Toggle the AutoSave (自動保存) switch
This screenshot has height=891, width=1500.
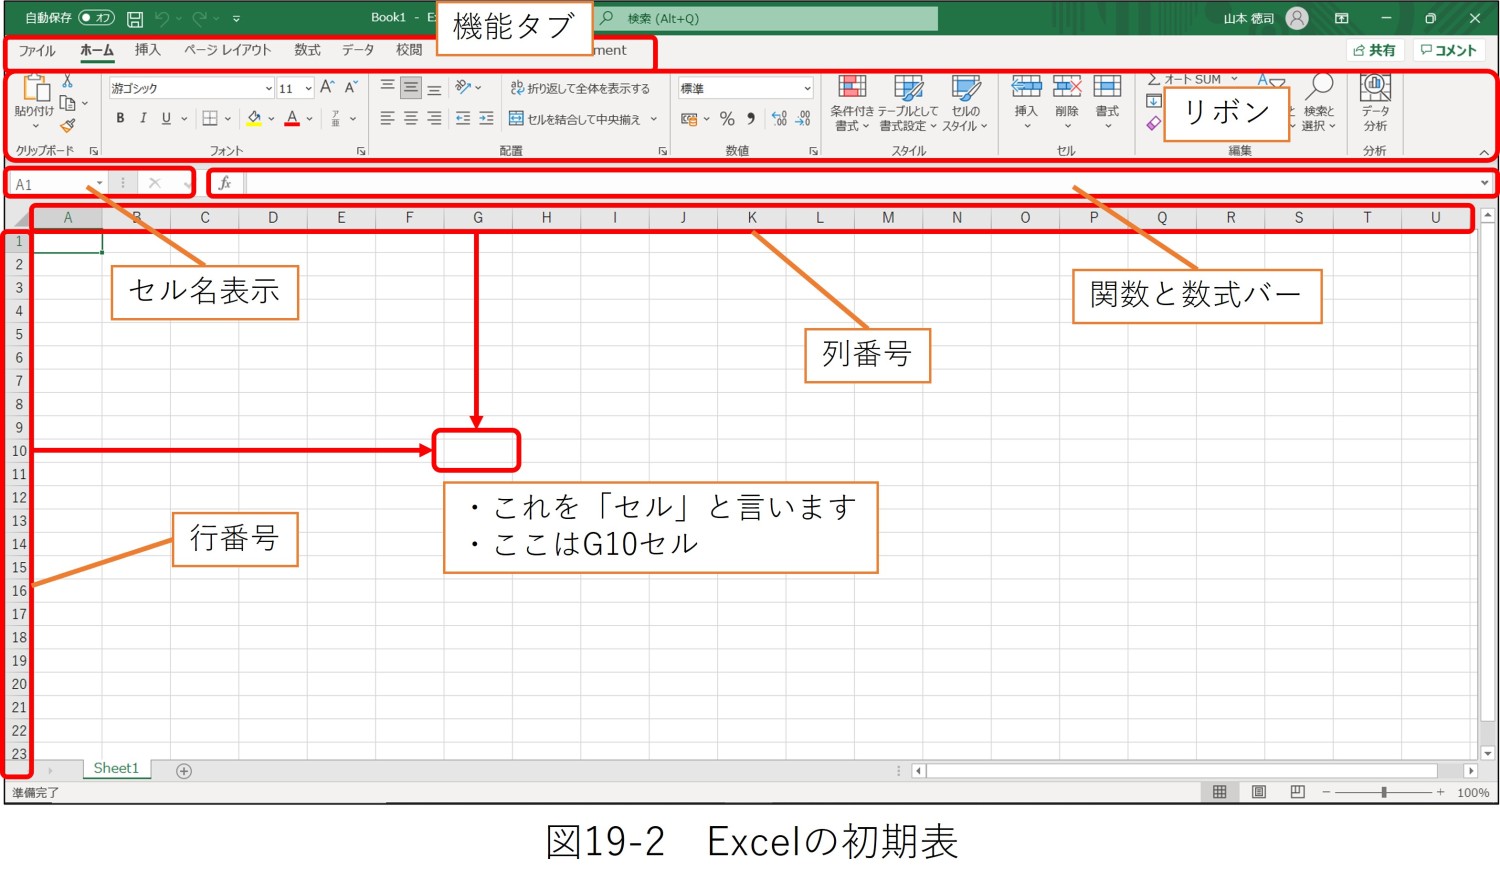point(96,18)
